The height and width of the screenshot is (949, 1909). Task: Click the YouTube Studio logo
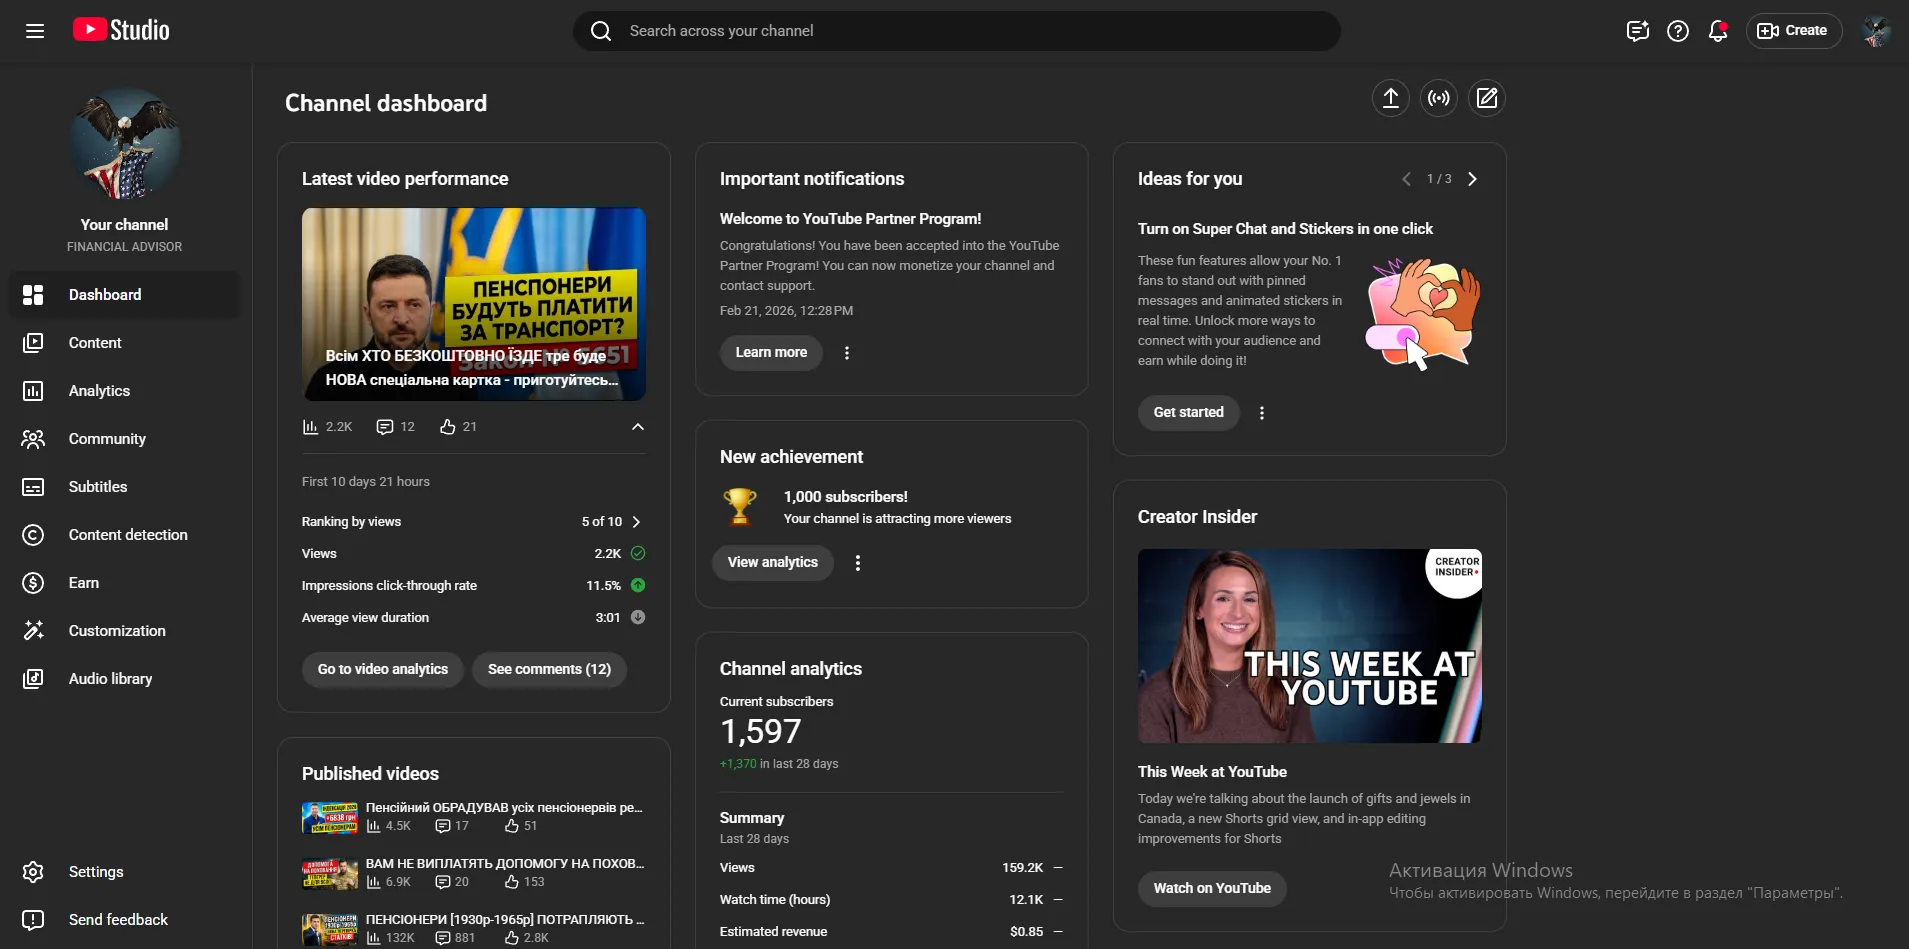point(121,30)
